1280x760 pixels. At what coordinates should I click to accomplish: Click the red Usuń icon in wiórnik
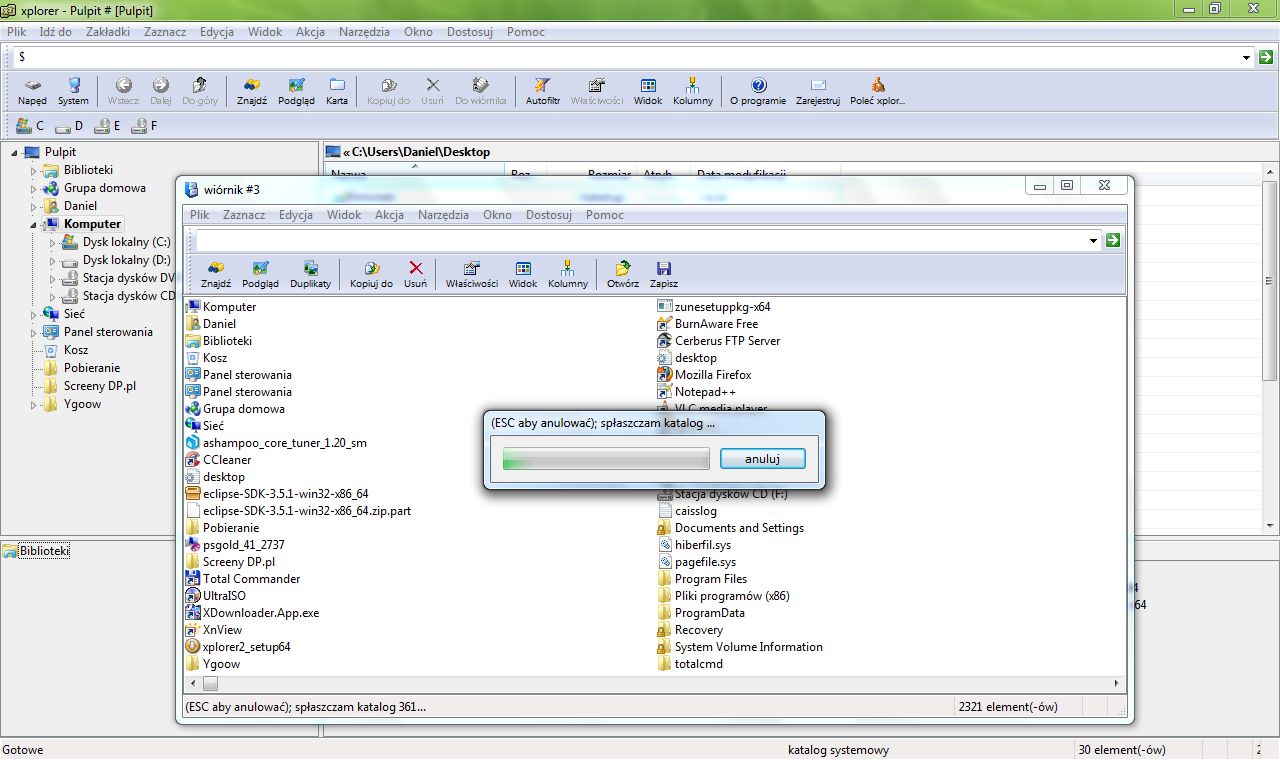pos(416,275)
